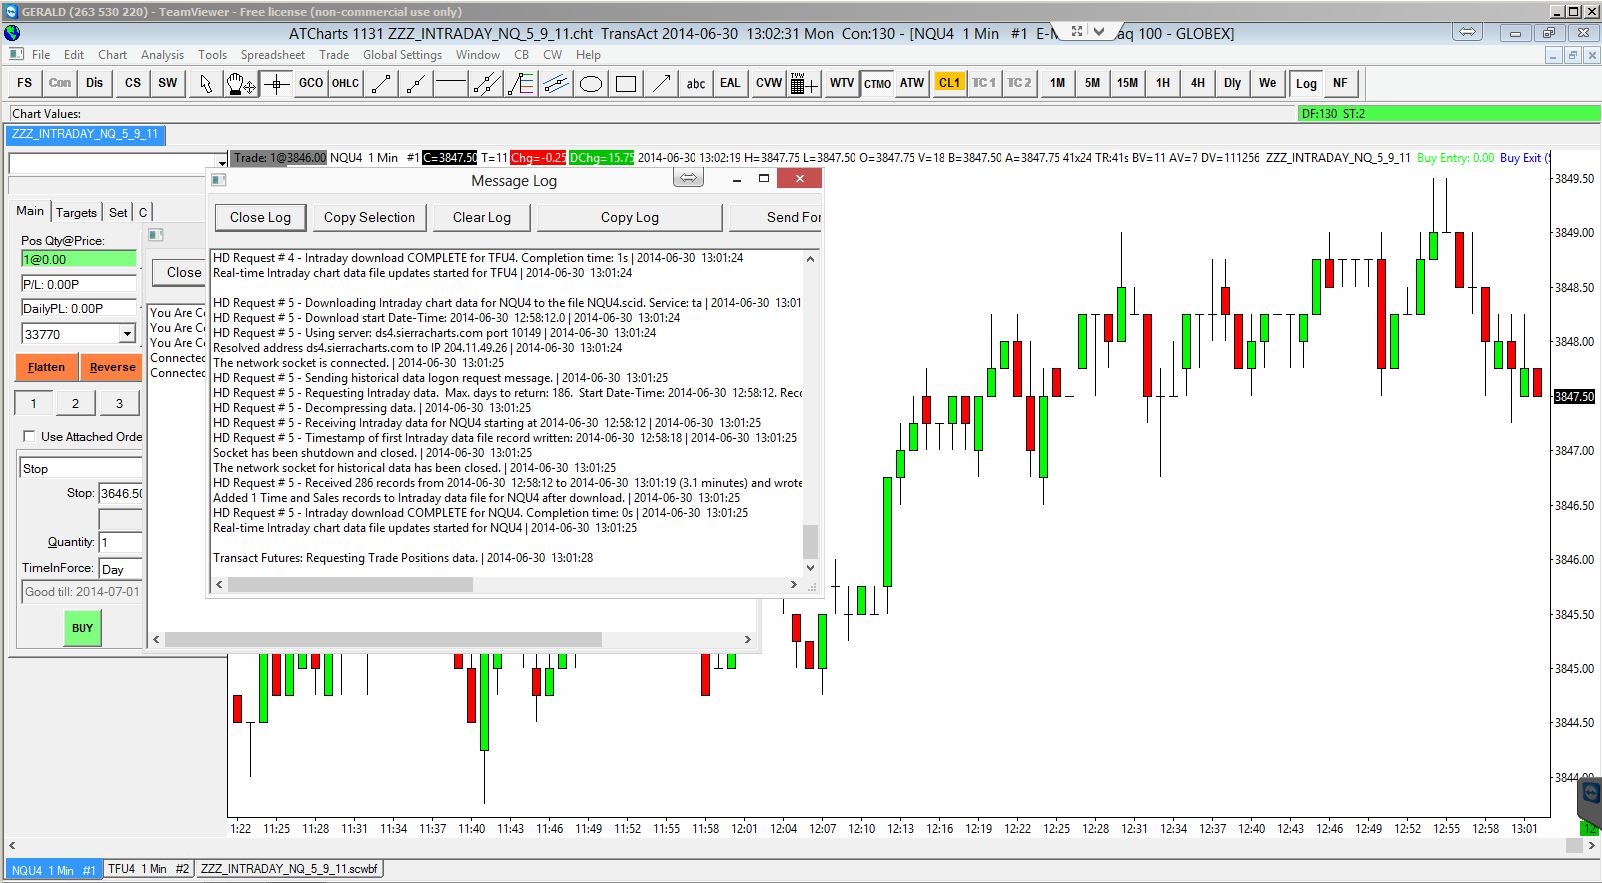
Task: Click the green BUY button
Action: [82, 628]
